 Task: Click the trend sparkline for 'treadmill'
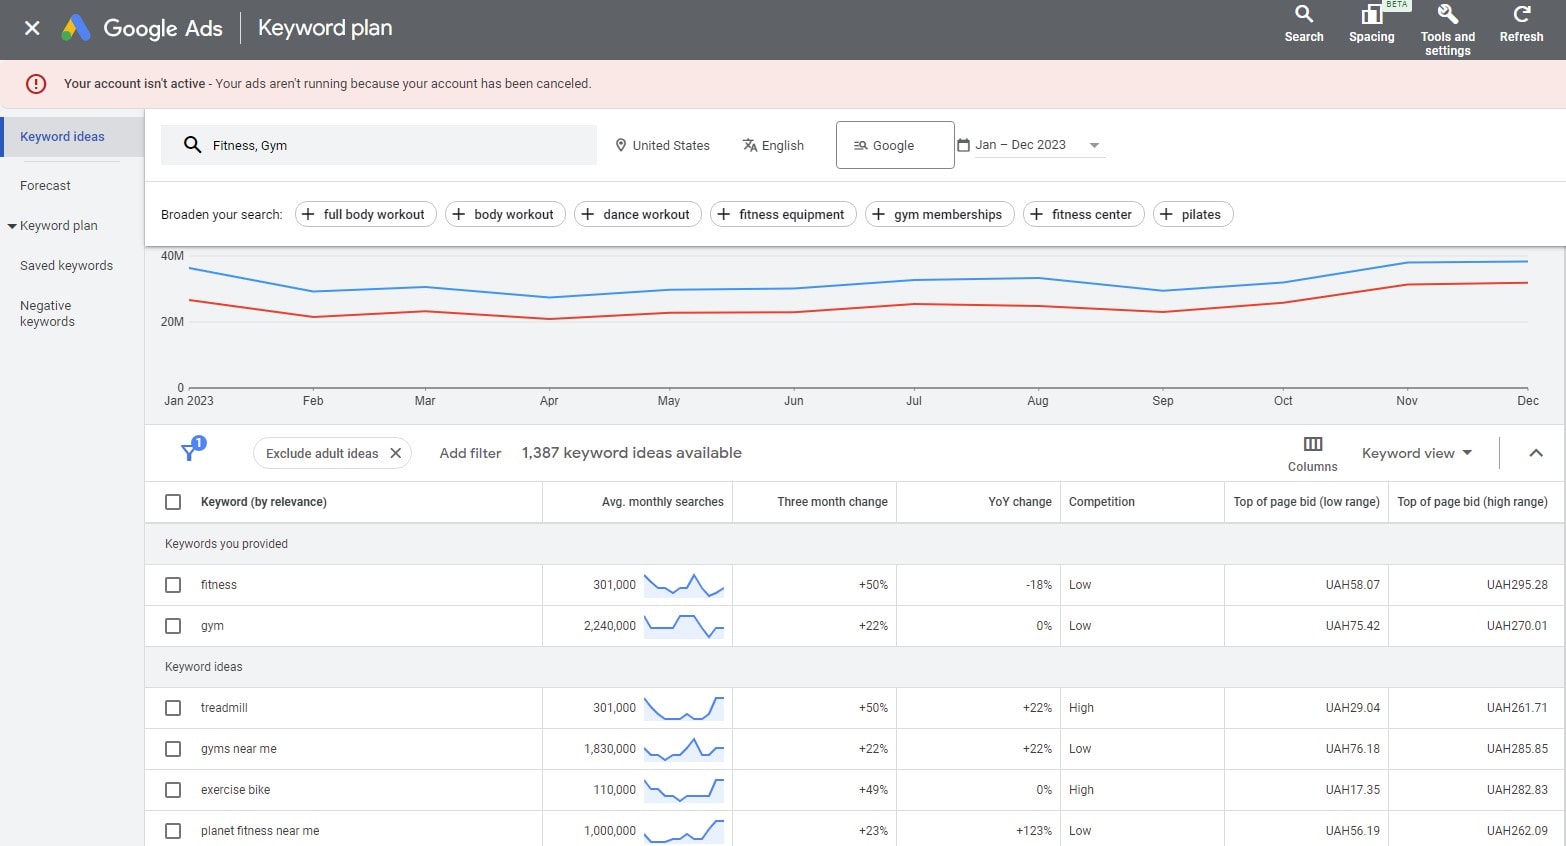[684, 708]
